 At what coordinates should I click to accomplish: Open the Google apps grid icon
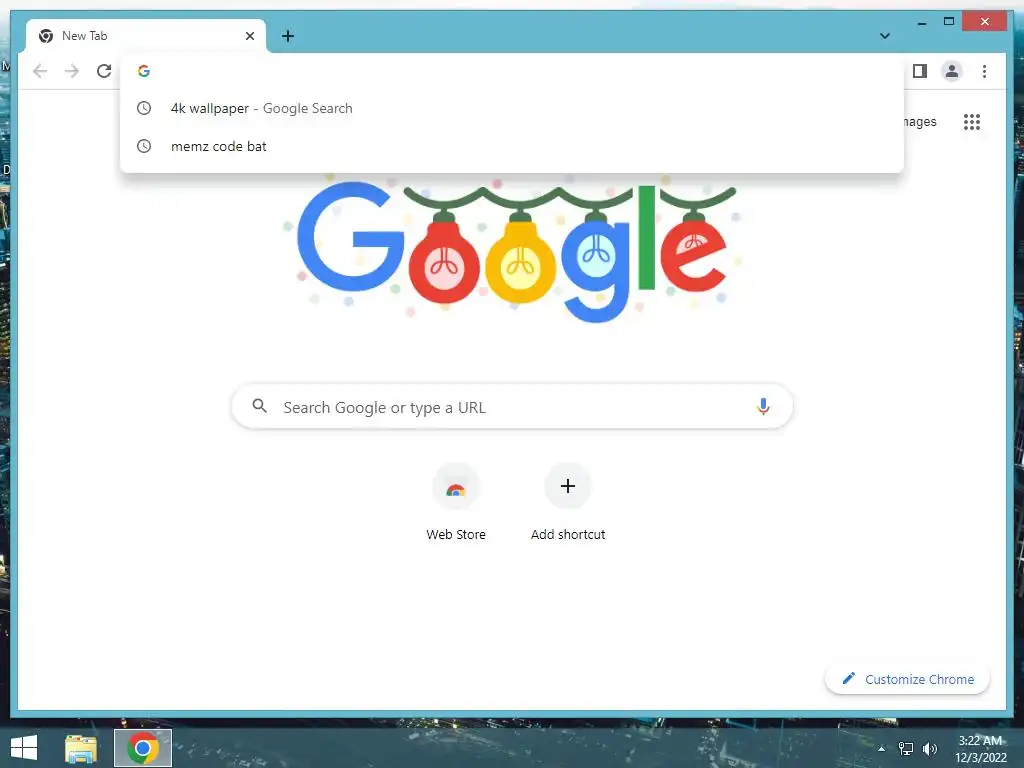point(972,122)
